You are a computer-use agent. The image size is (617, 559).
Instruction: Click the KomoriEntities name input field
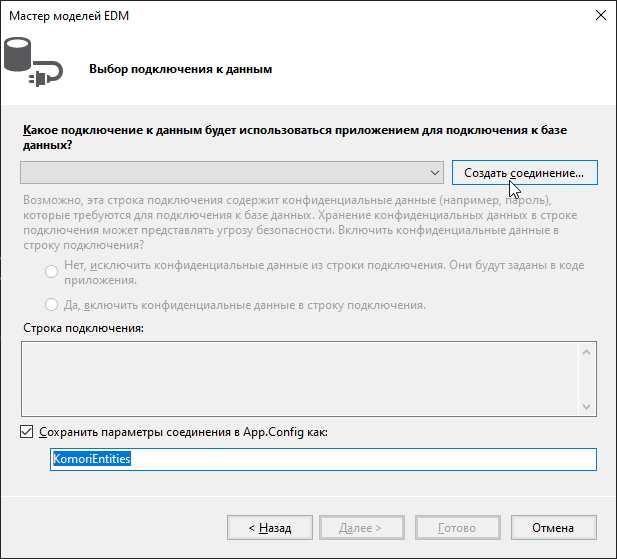(323, 459)
